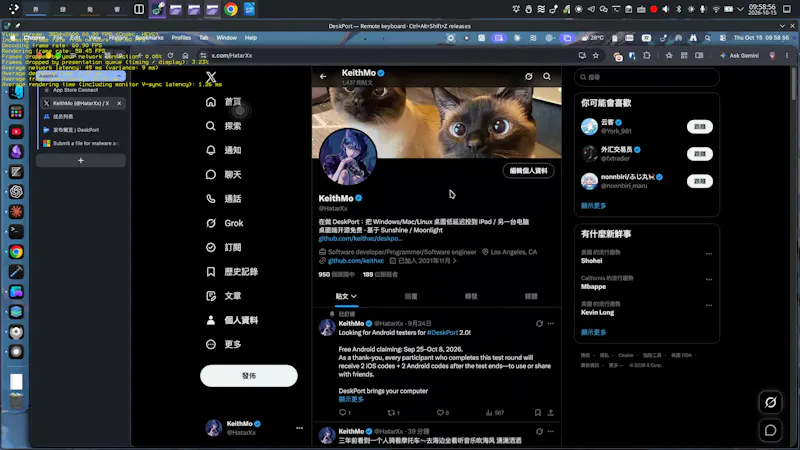Follow 外汇交易员 suggested account
800x450 pixels.
tap(699, 154)
